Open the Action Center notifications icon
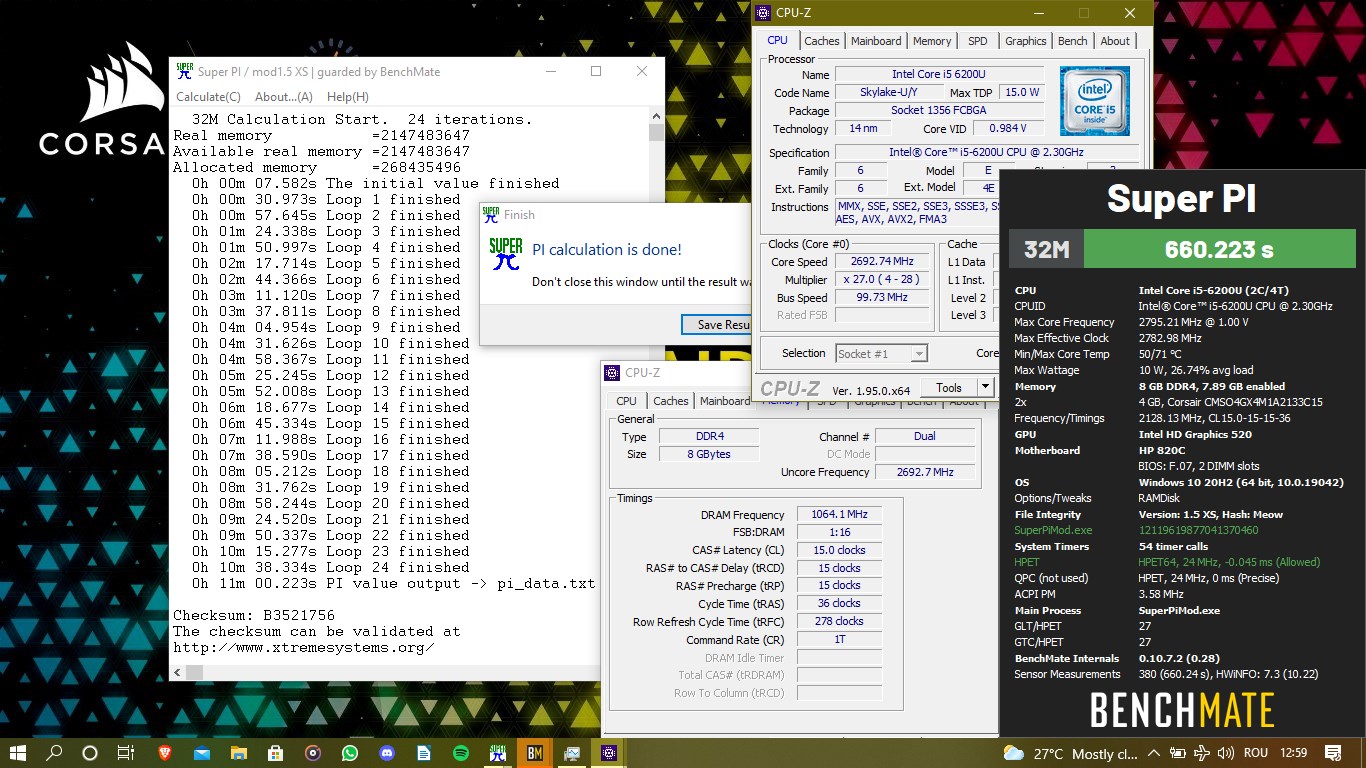Image resolution: width=1366 pixels, height=768 pixels. click(x=1333, y=753)
